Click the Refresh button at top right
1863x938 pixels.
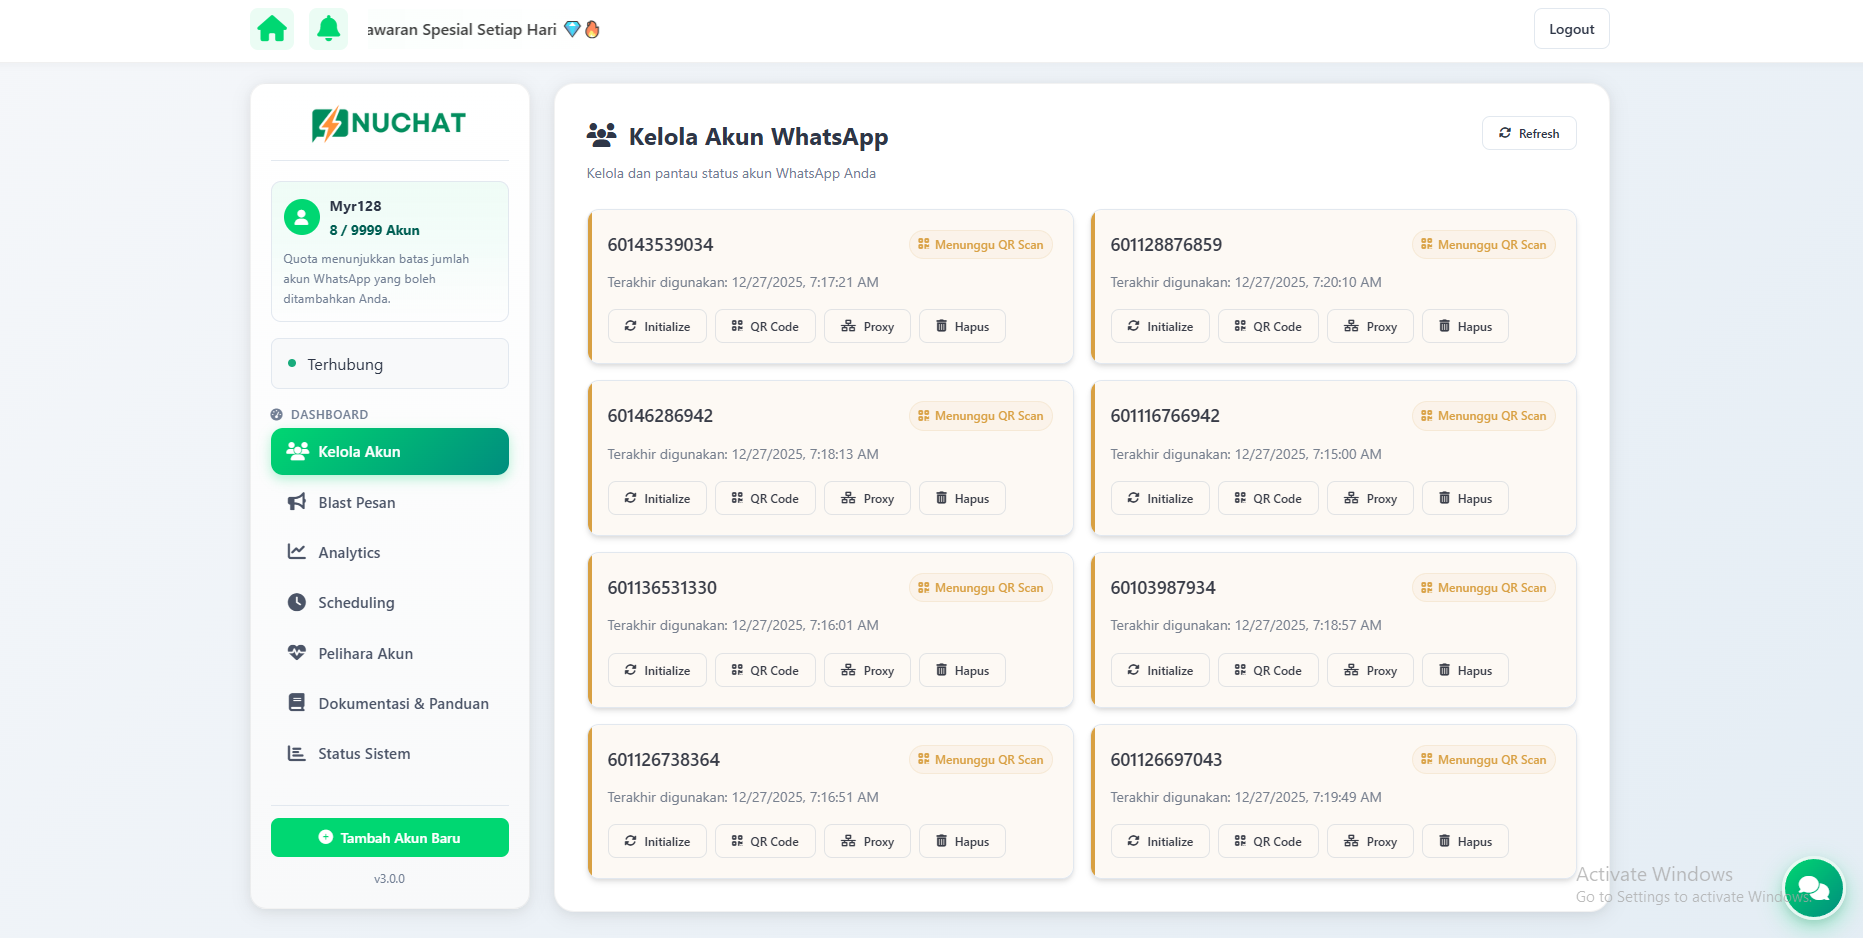pyautogui.click(x=1529, y=133)
